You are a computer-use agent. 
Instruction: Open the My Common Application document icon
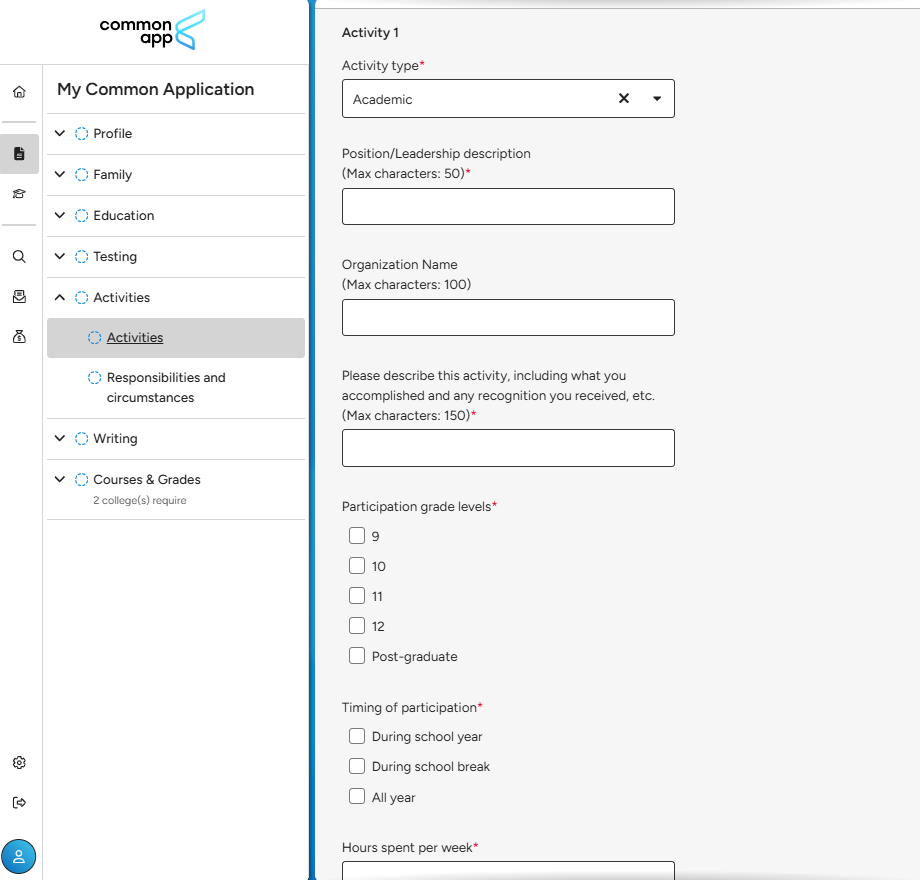[x=19, y=154]
